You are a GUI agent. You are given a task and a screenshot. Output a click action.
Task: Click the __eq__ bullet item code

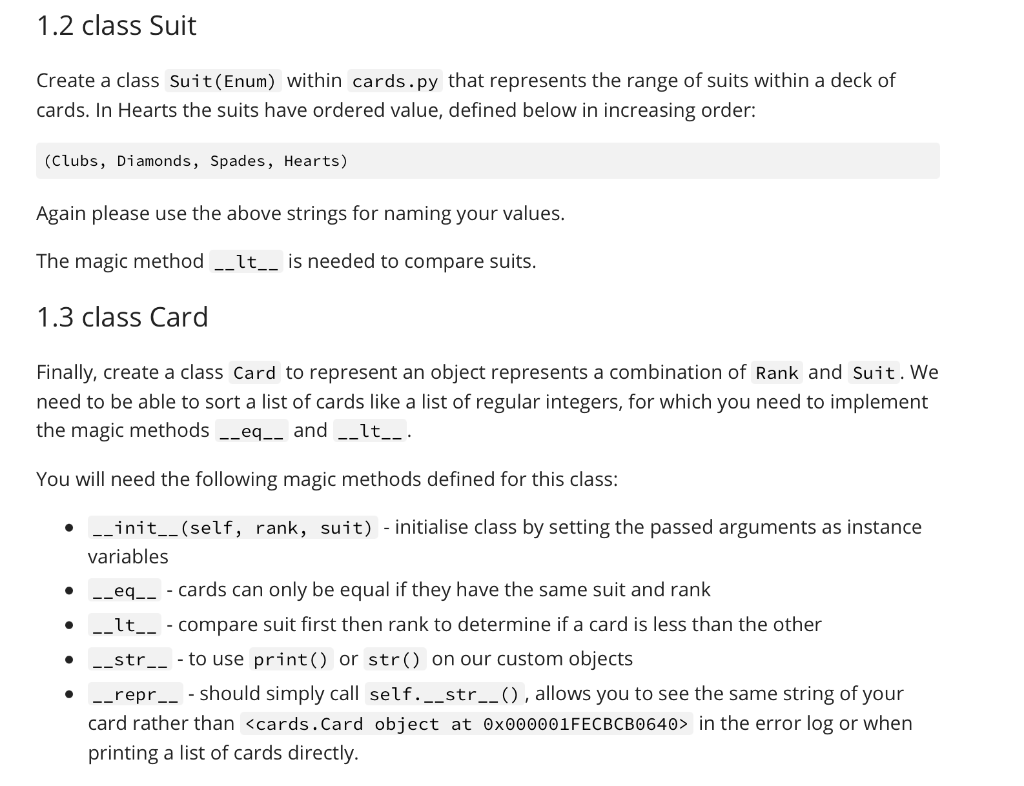[x=124, y=590]
